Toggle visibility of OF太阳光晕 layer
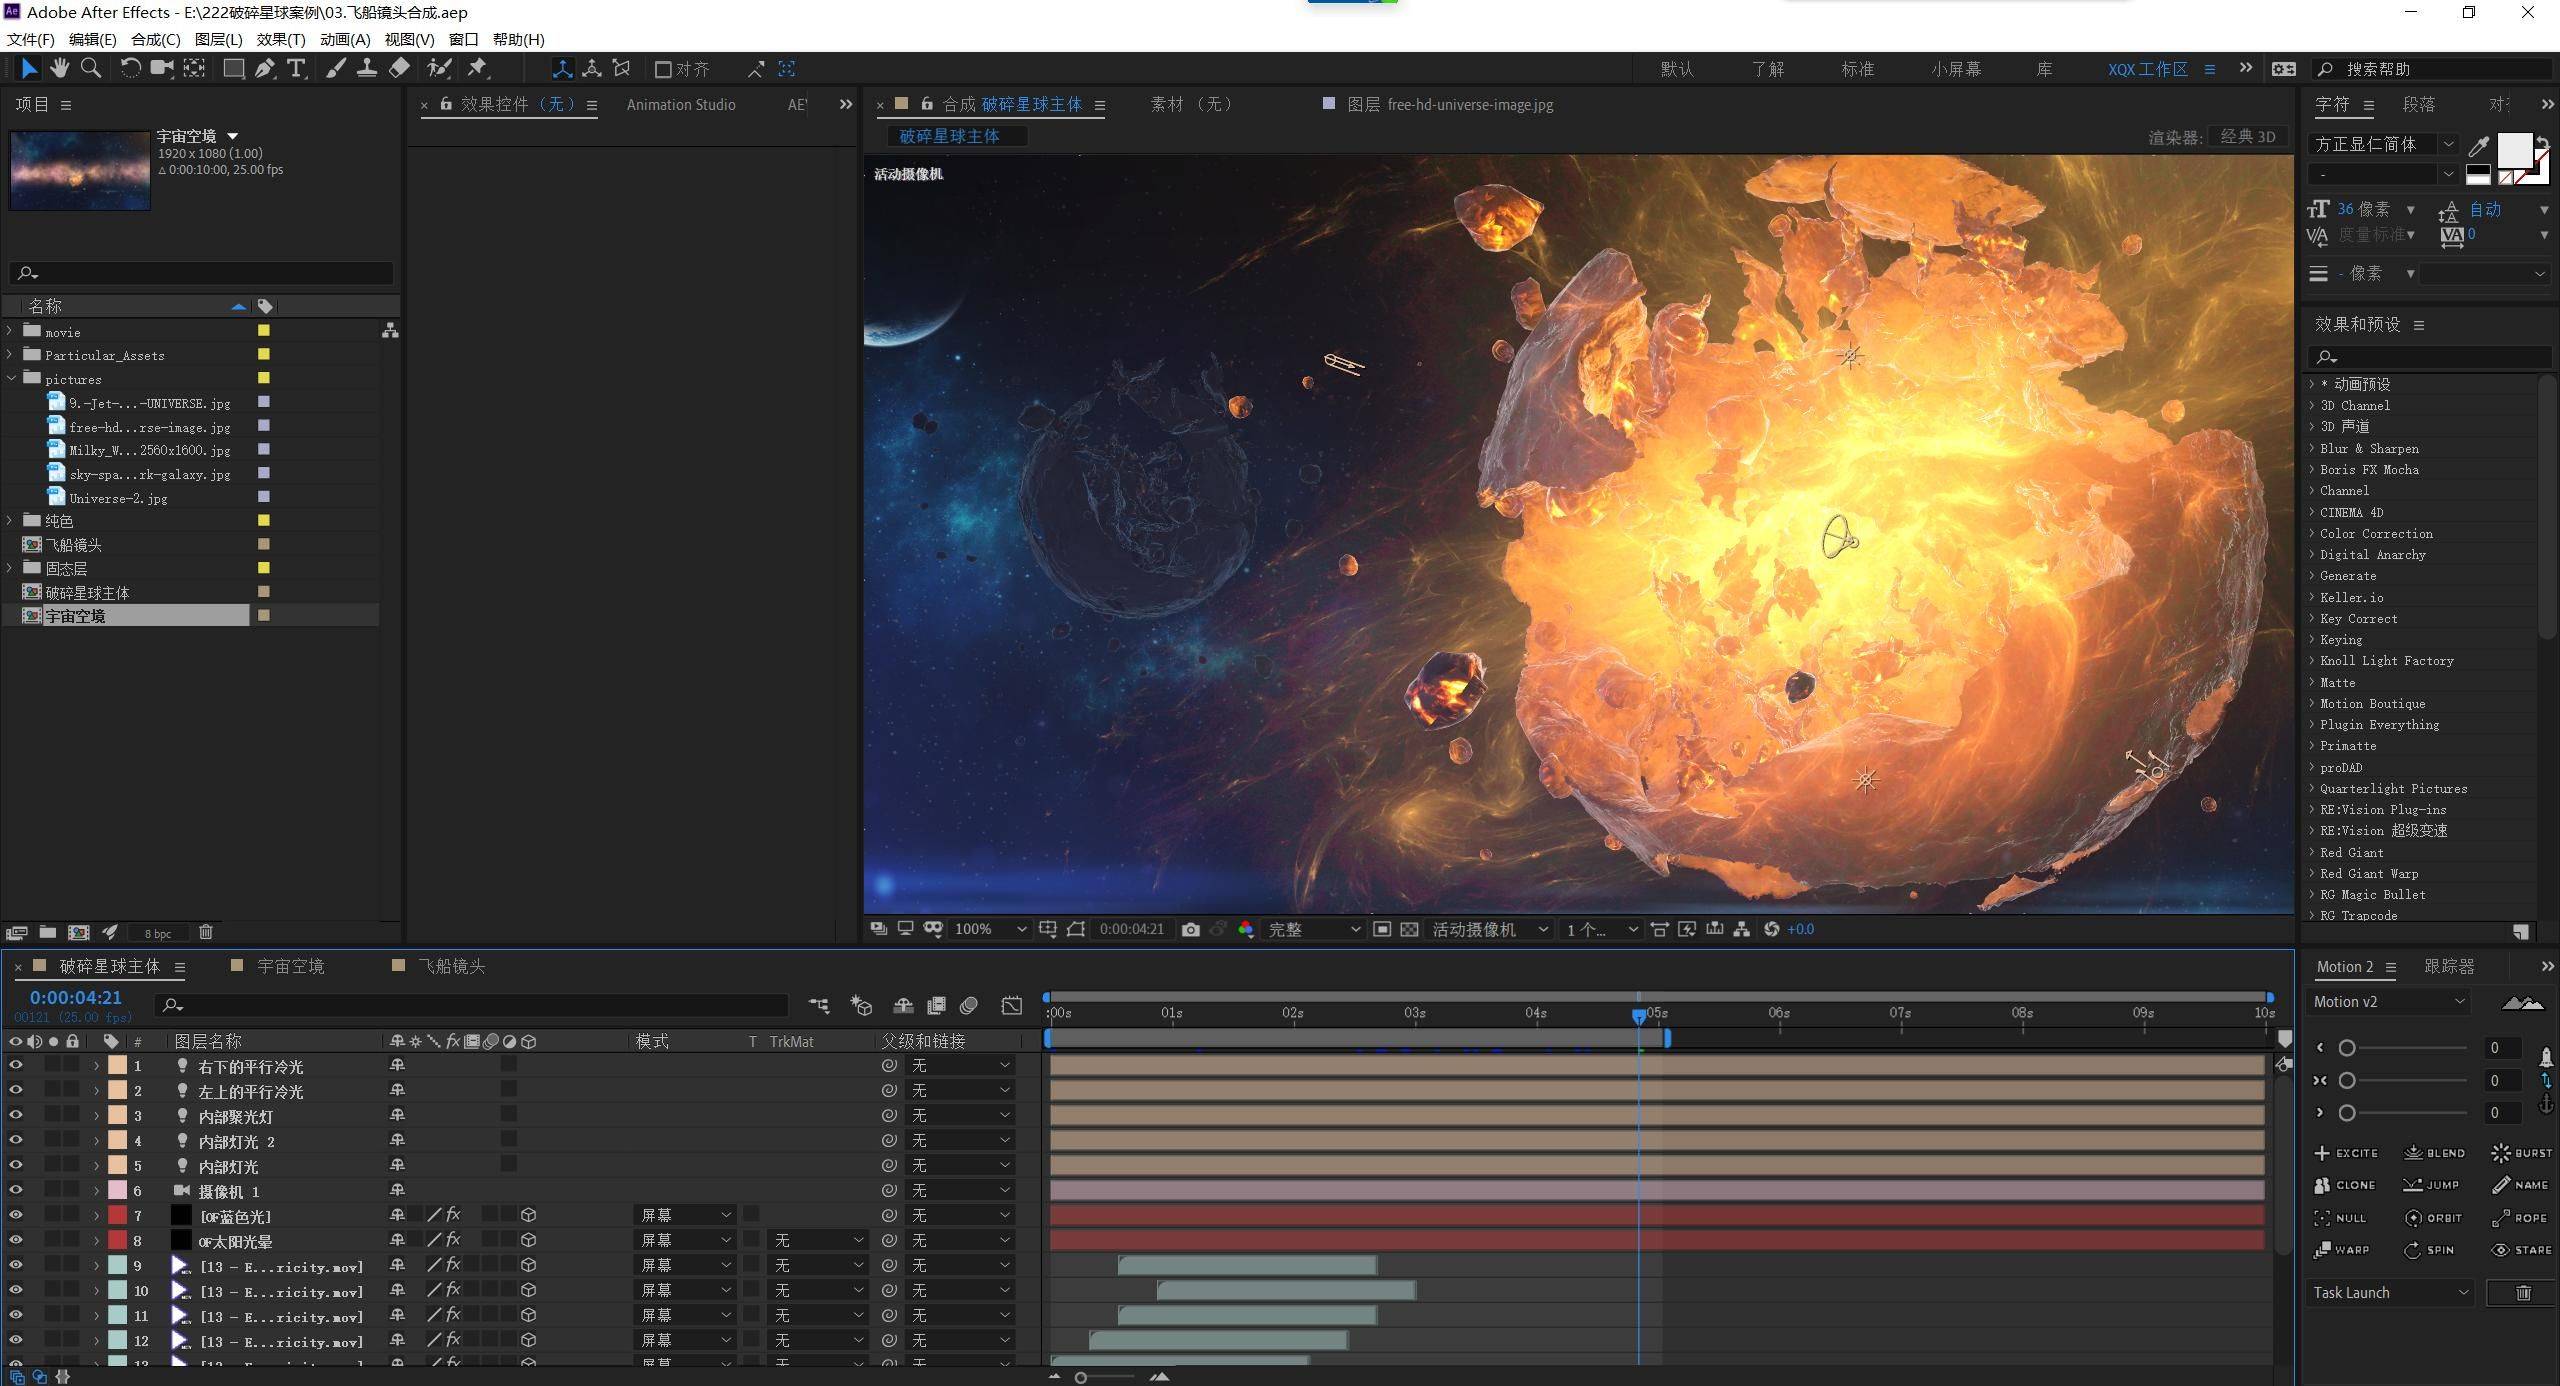 coord(15,1240)
